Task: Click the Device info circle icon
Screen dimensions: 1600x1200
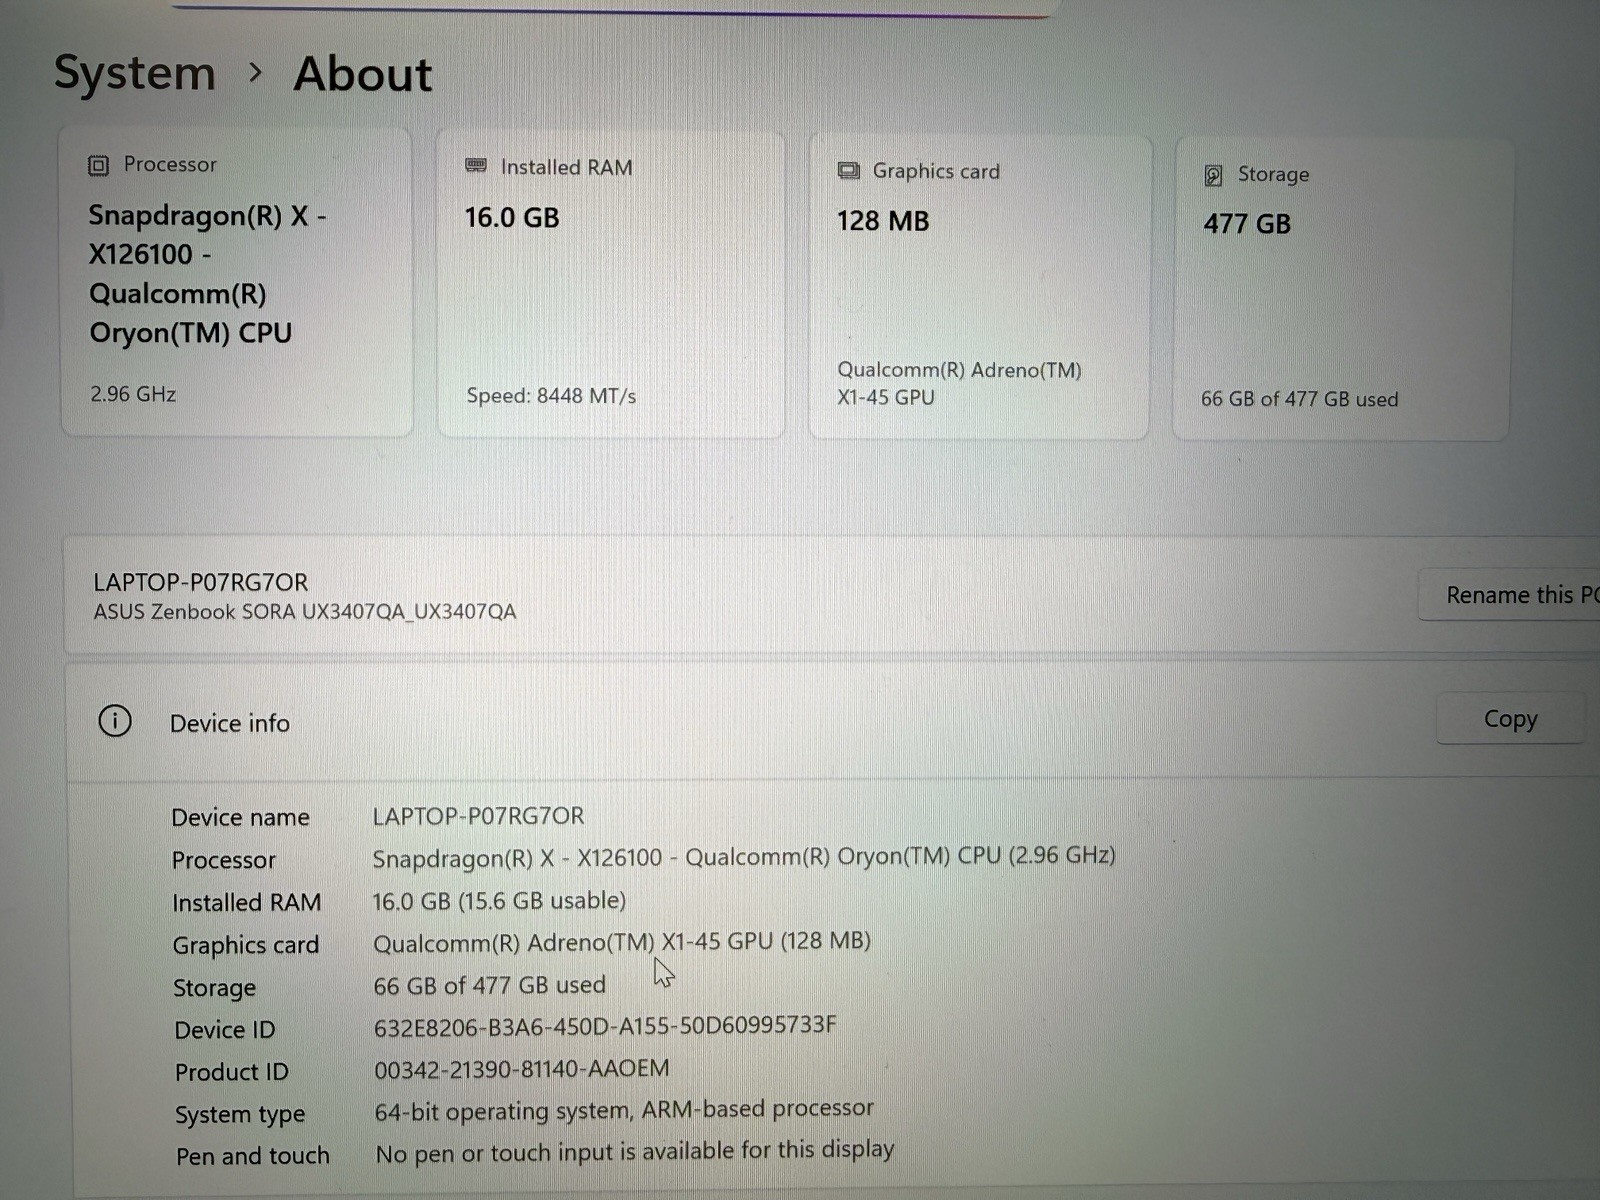Action: [115, 720]
